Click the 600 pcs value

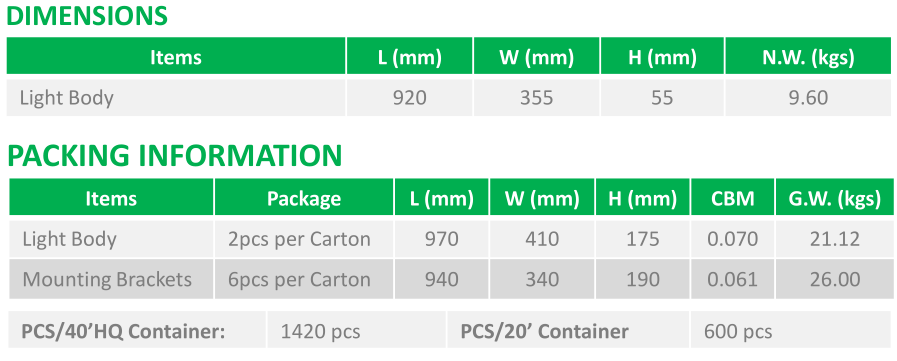pyautogui.click(x=738, y=331)
